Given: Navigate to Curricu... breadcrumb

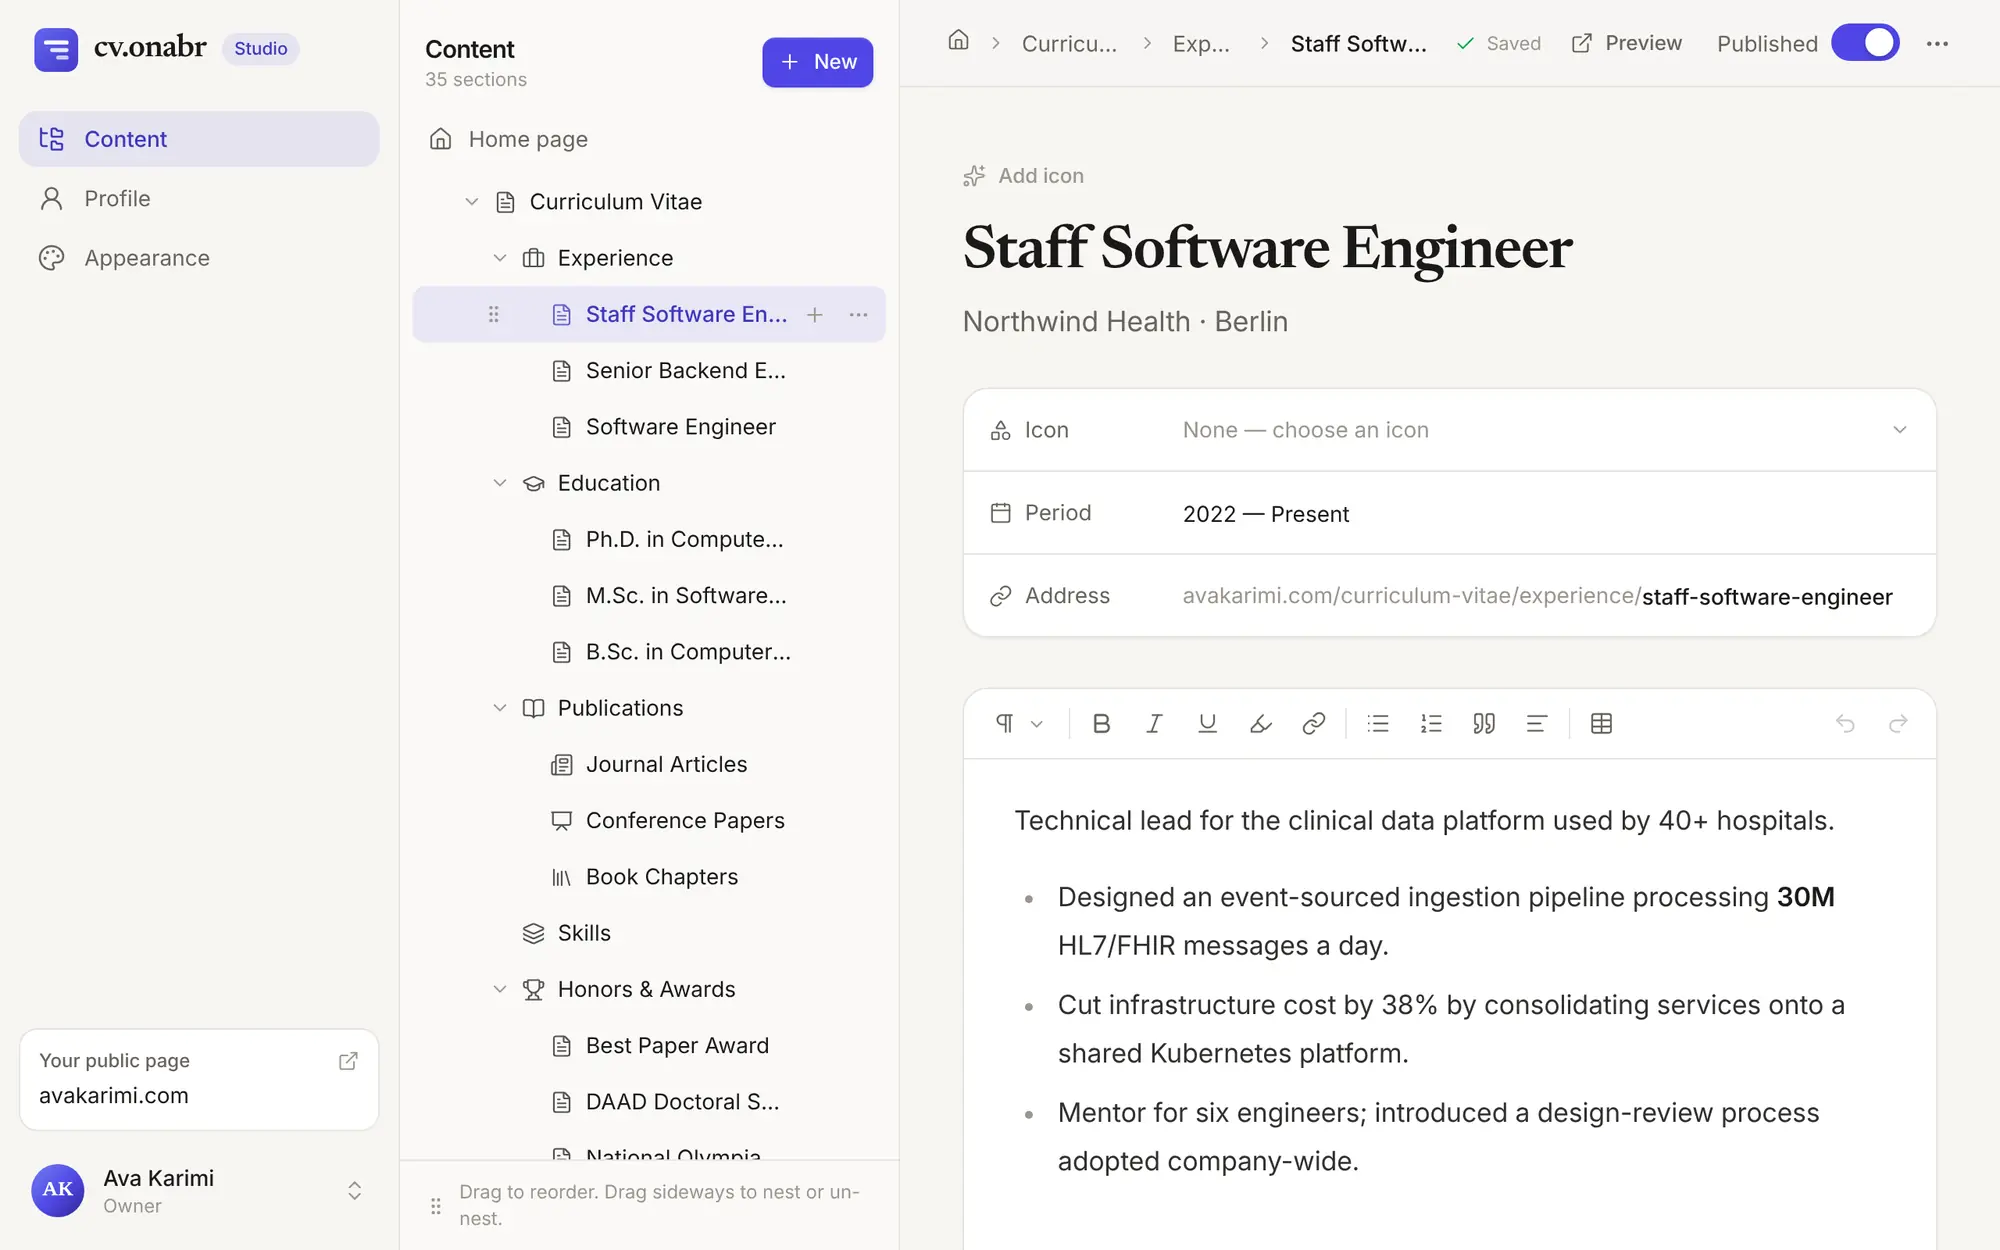Looking at the screenshot, I should coord(1069,44).
